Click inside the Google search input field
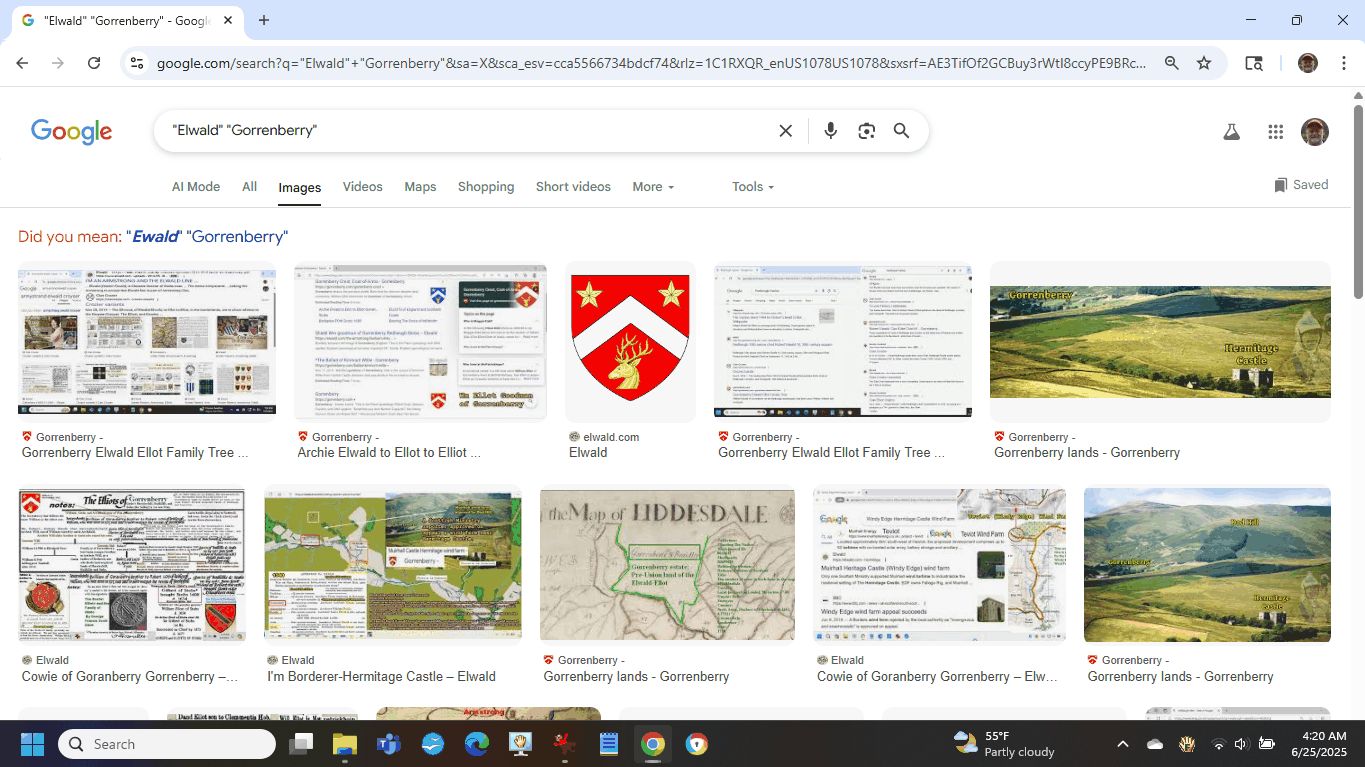The height and width of the screenshot is (767, 1365). pos(470,131)
